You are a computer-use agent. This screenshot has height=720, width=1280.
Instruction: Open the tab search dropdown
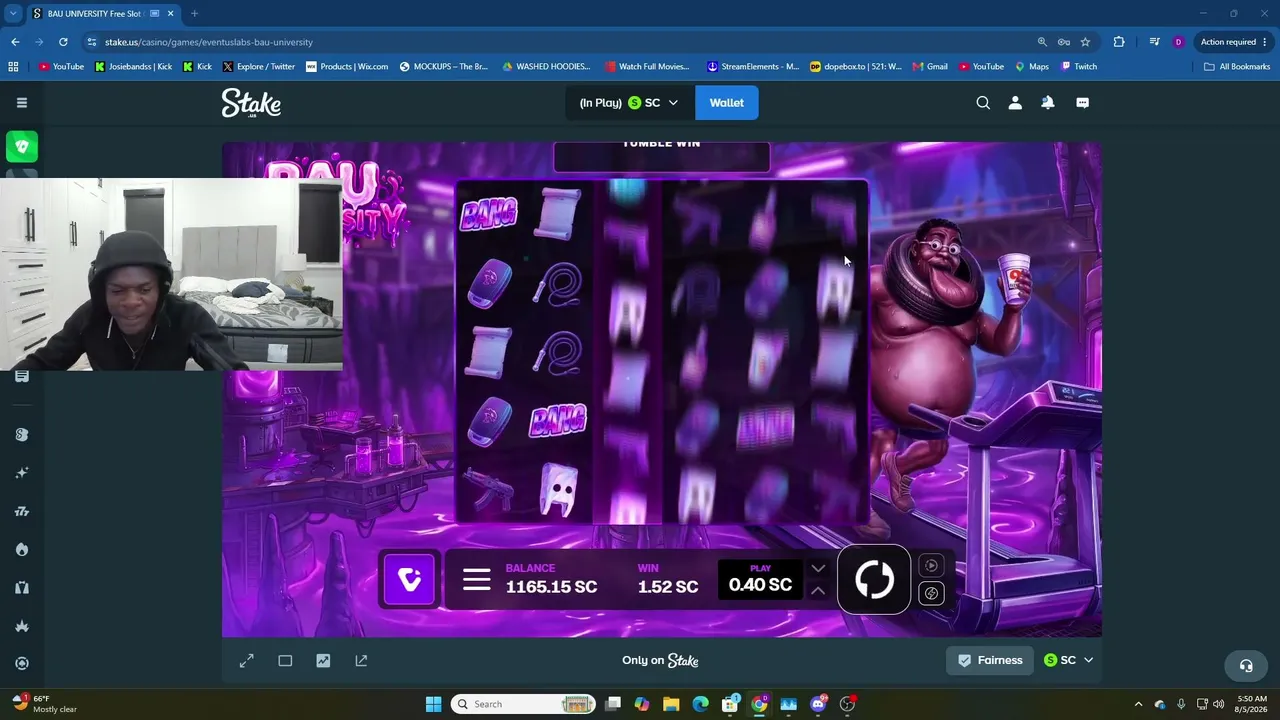(x=13, y=14)
